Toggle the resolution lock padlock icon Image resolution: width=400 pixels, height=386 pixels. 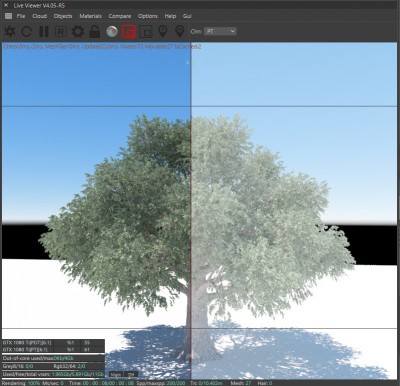point(95,31)
